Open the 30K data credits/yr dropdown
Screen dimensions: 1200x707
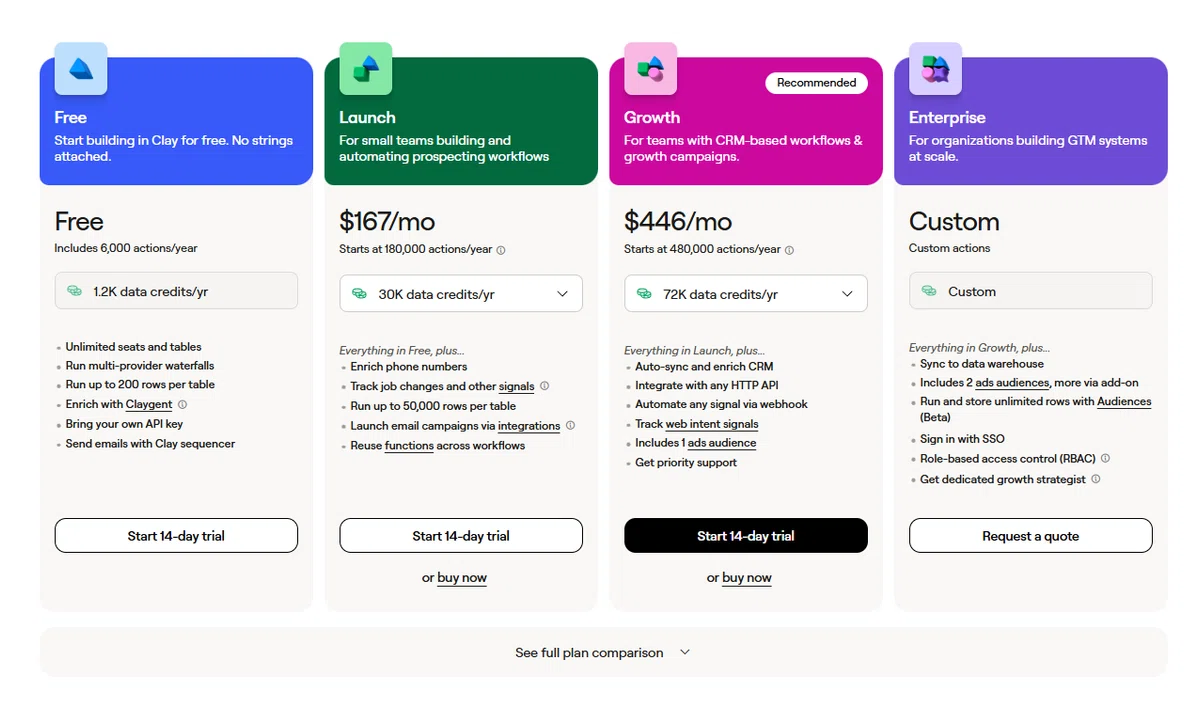(x=461, y=294)
